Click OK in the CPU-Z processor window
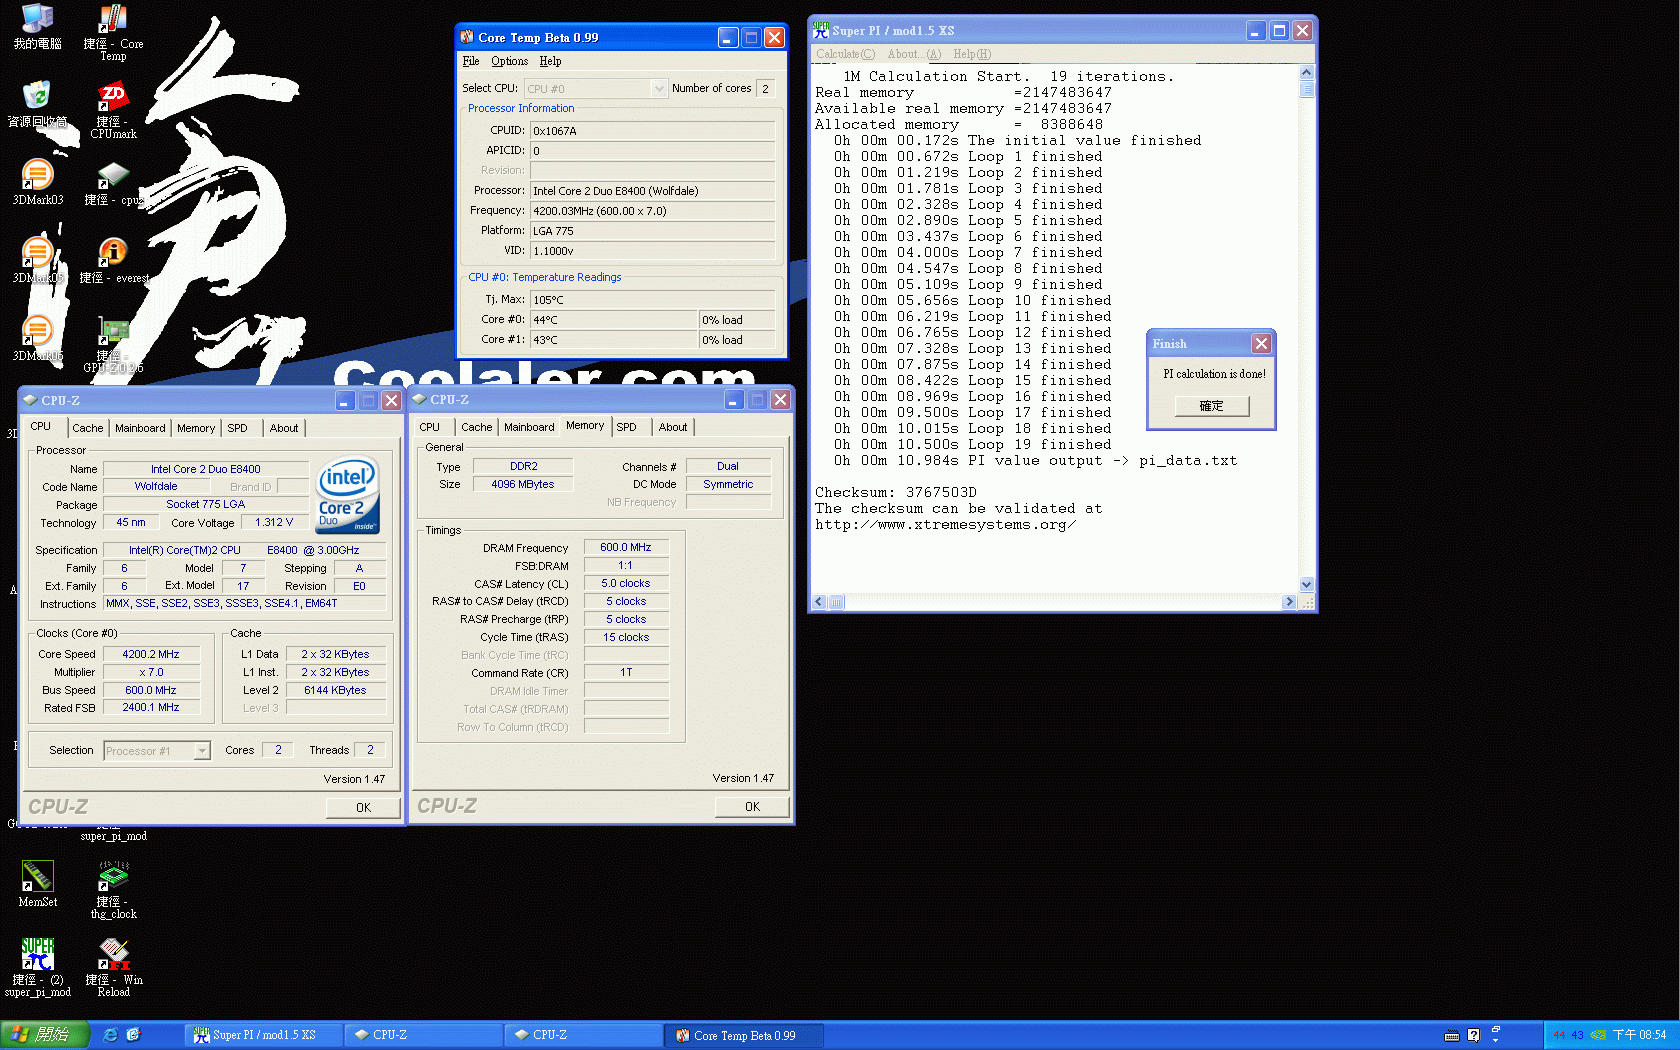 click(x=363, y=808)
